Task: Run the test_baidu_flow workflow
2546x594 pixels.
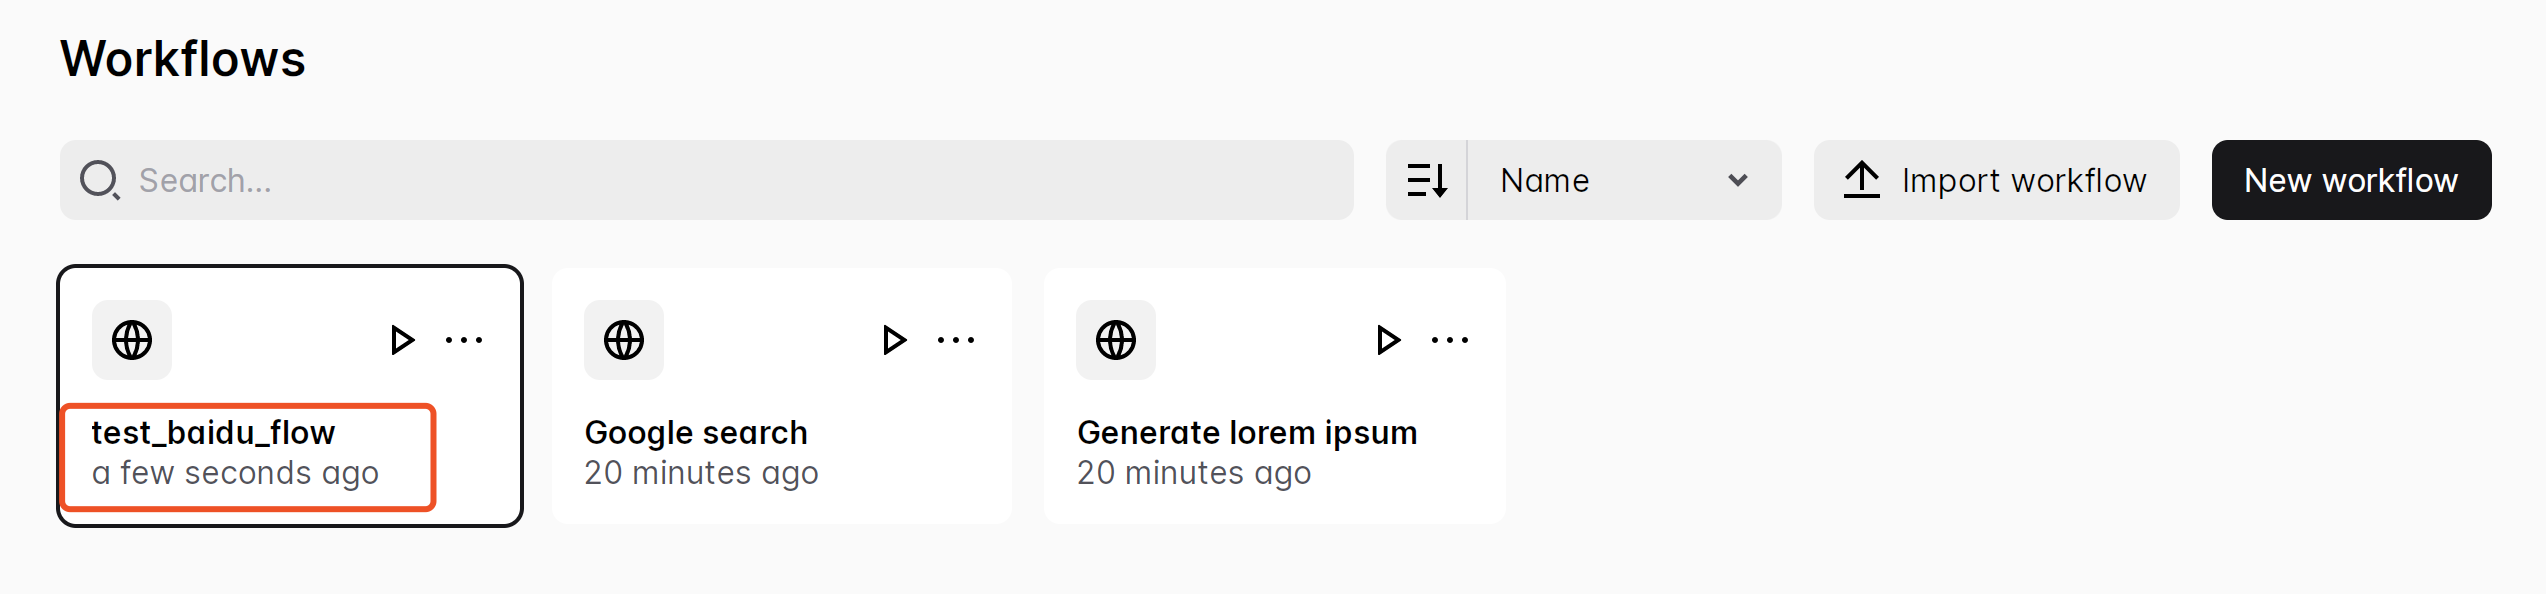Action: pos(402,340)
